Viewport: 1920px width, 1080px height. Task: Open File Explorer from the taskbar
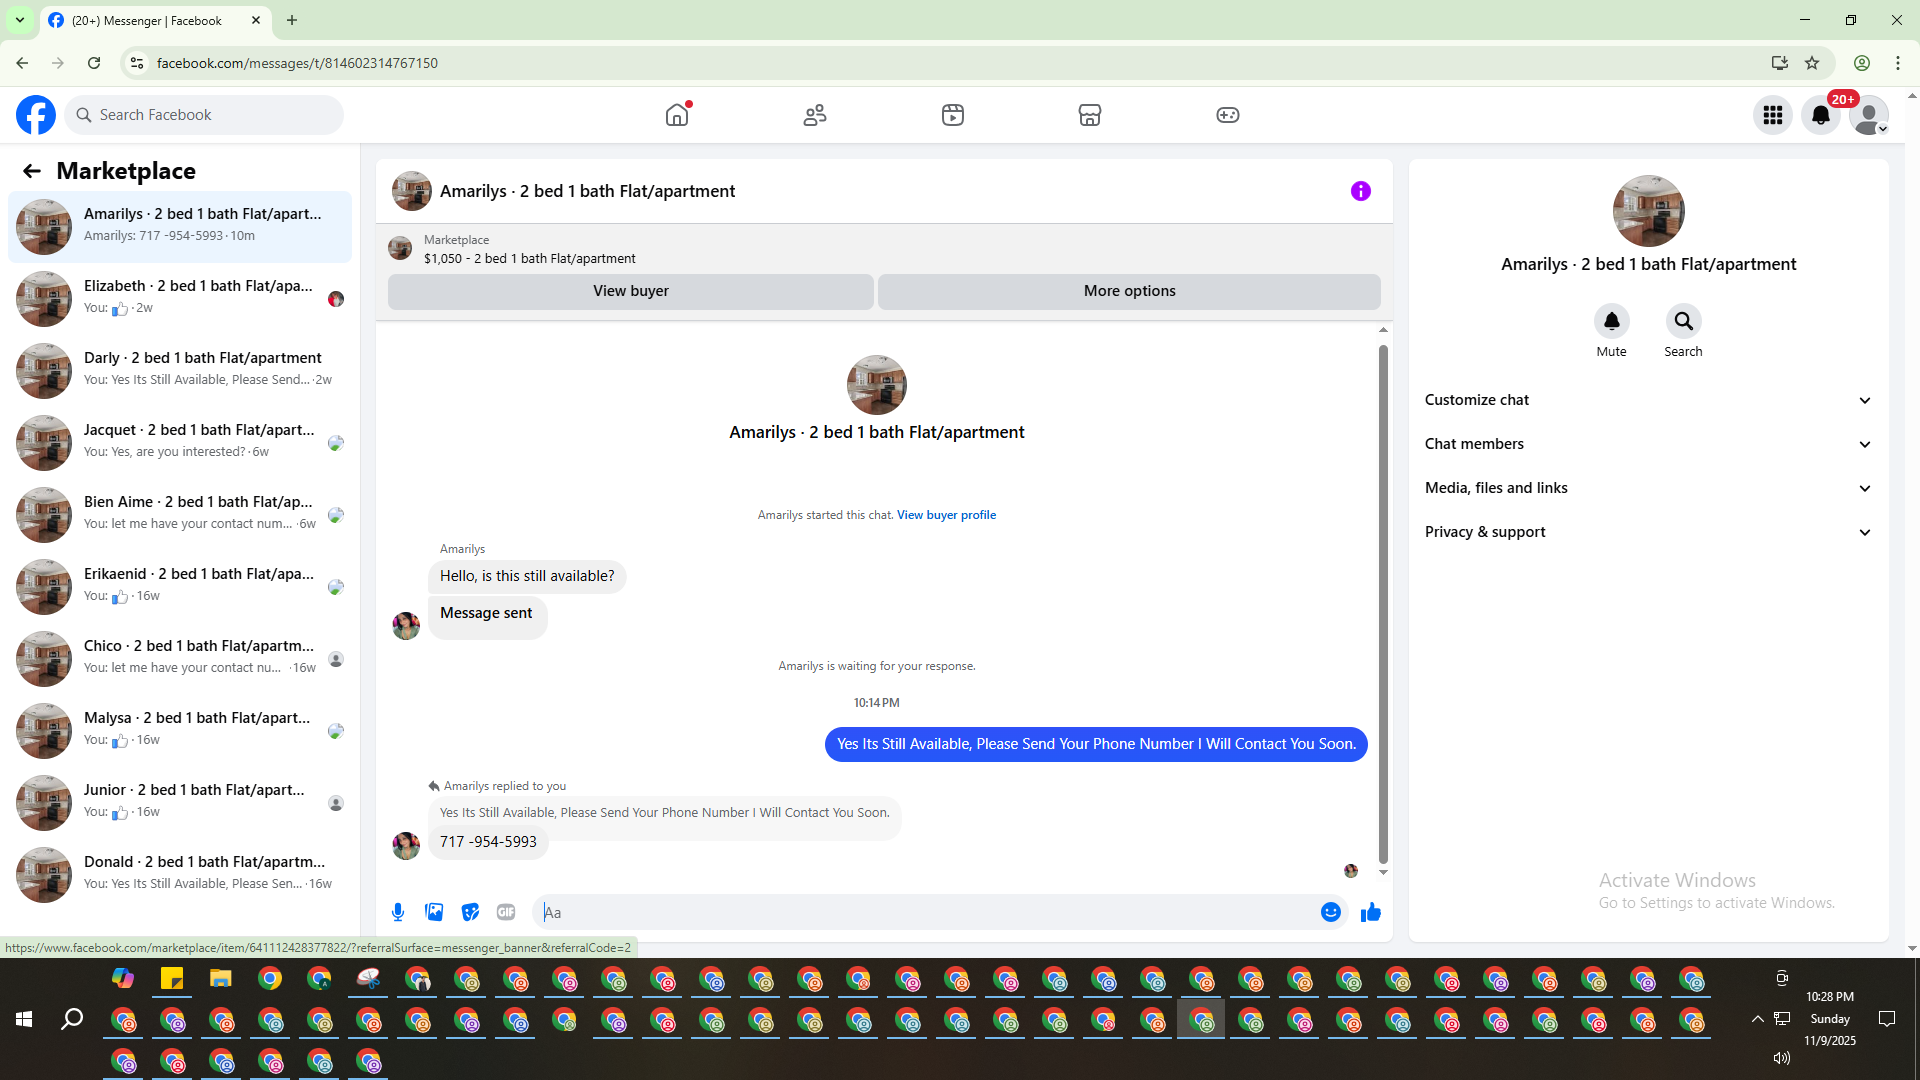(220, 978)
